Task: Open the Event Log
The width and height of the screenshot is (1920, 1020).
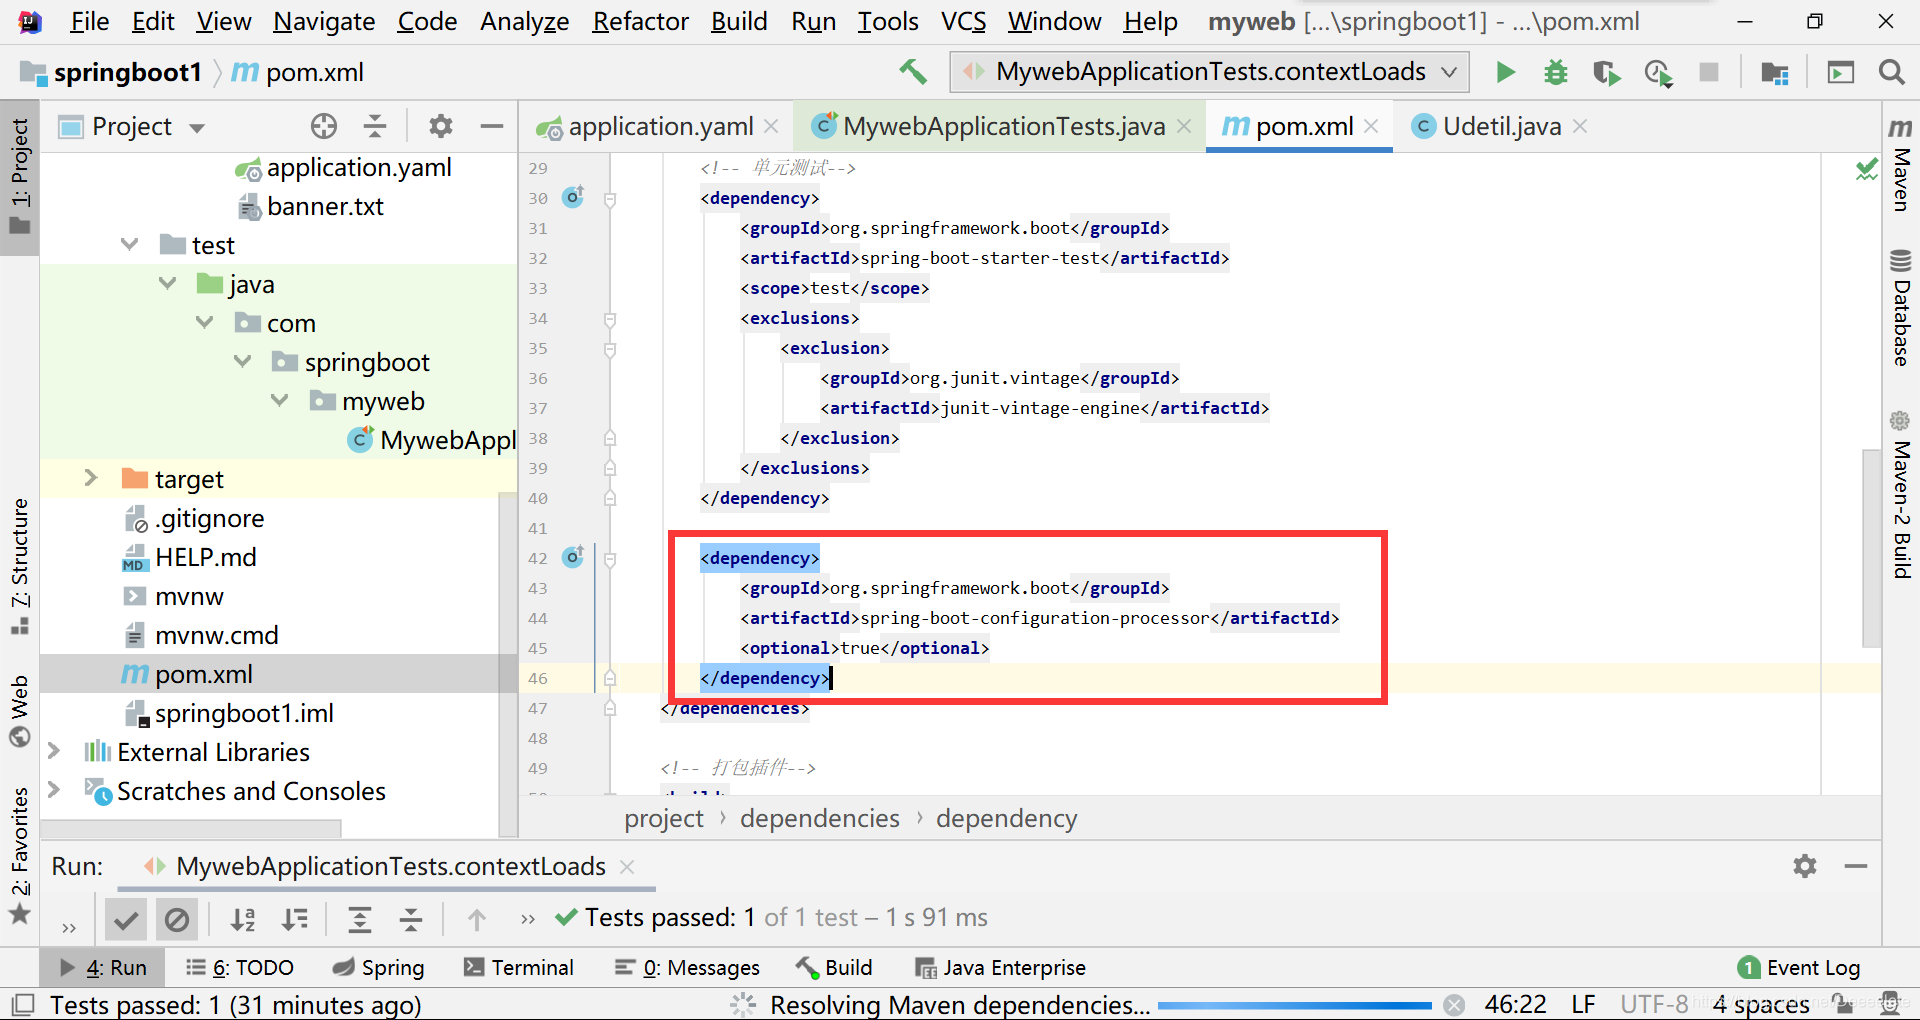Action: pos(1799,968)
